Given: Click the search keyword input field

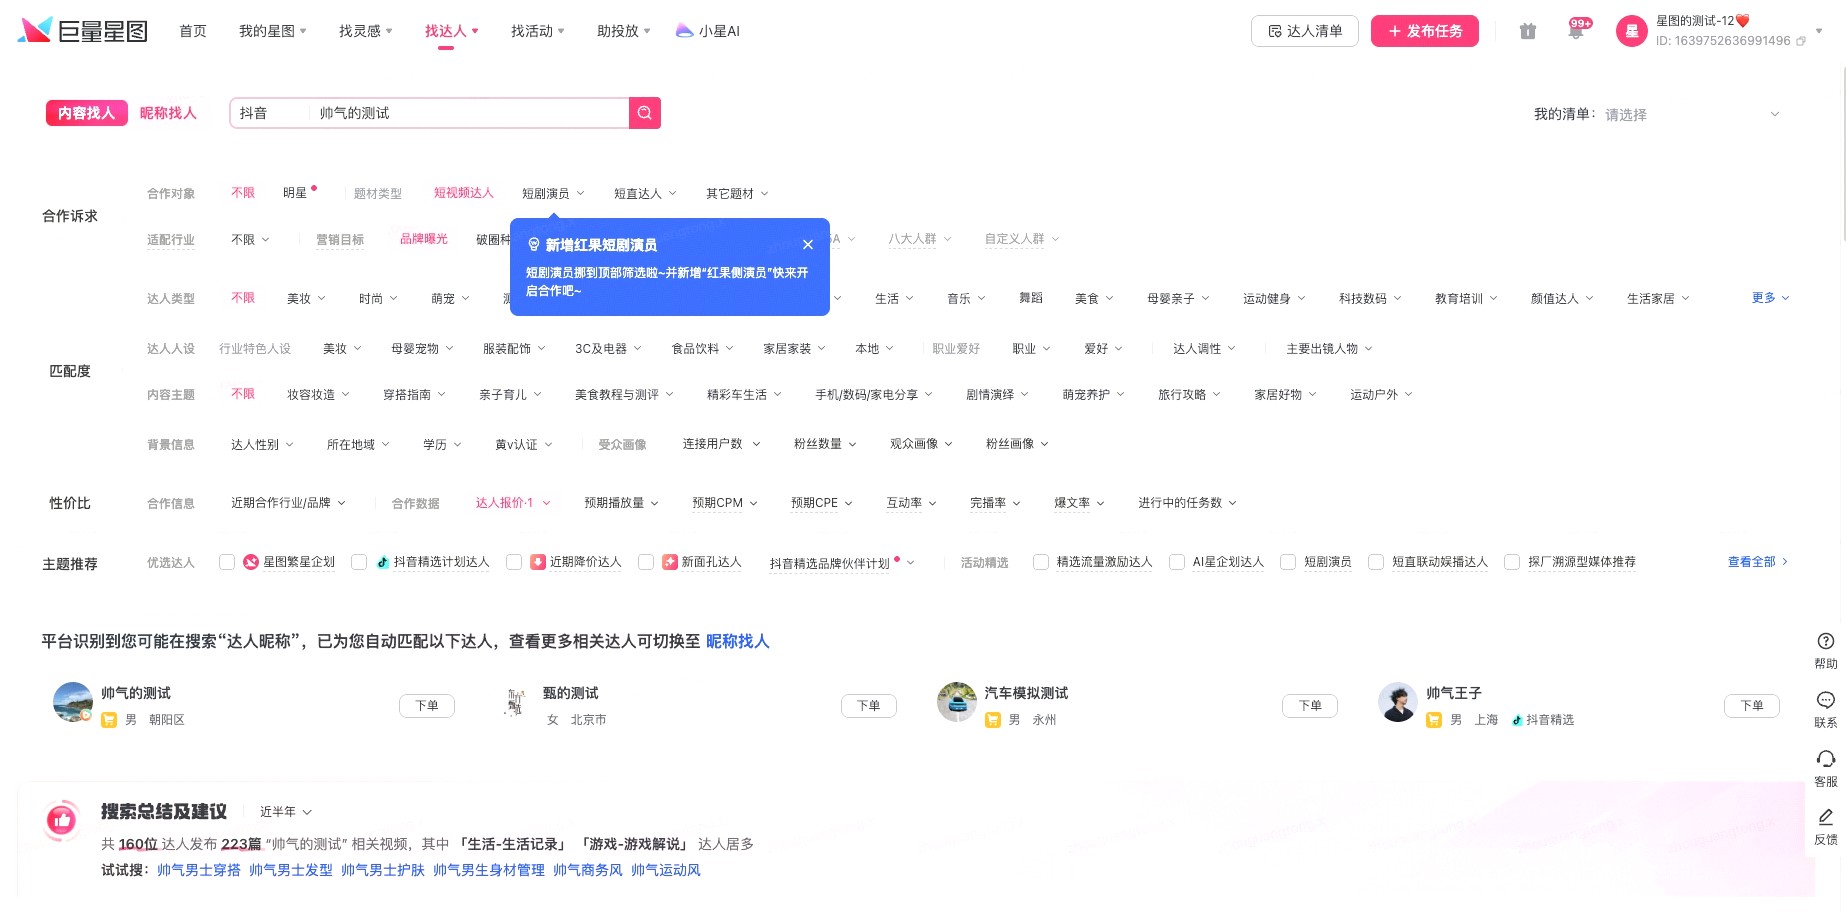Looking at the screenshot, I should [x=468, y=113].
